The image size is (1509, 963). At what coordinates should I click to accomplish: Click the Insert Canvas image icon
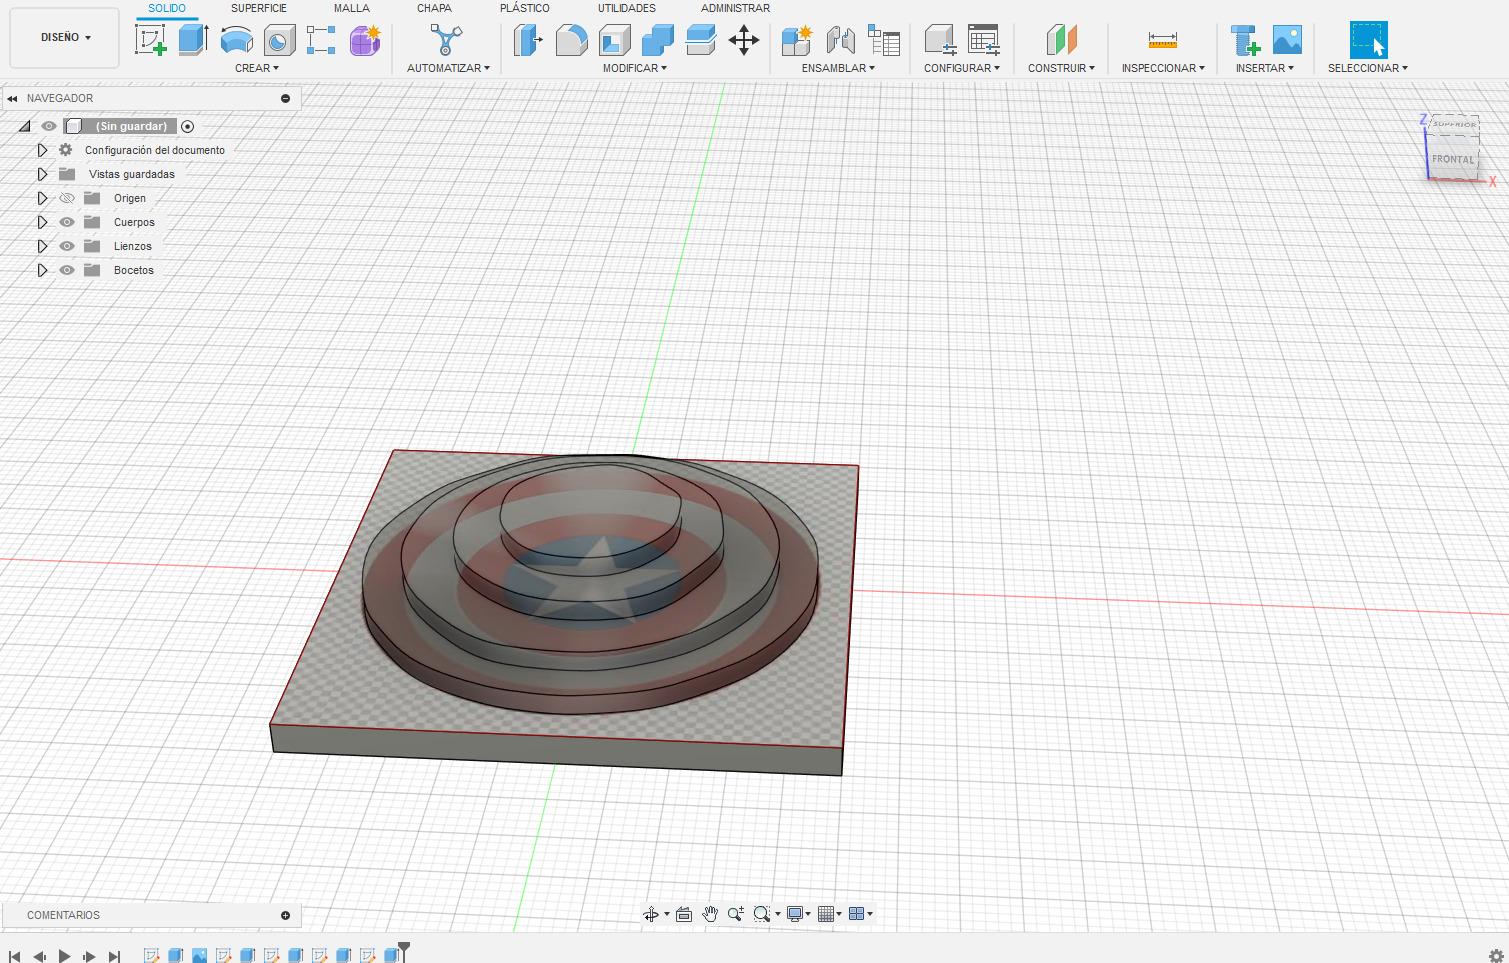pyautogui.click(x=1287, y=40)
